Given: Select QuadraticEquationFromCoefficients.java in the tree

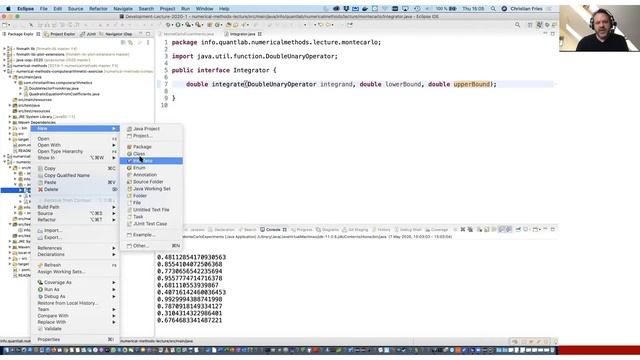Looking at the screenshot, I should click(64, 94).
